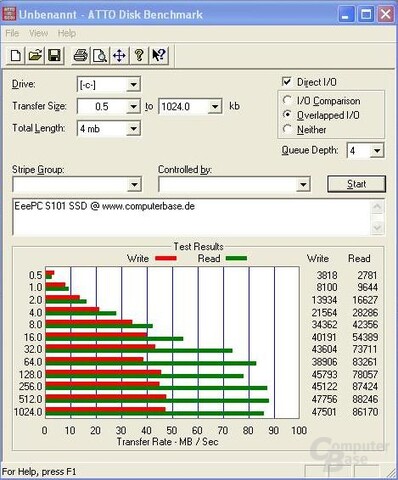This screenshot has height=480, width=398.
Task: Click the 1024.0 row write value 47501
Action: (324, 412)
